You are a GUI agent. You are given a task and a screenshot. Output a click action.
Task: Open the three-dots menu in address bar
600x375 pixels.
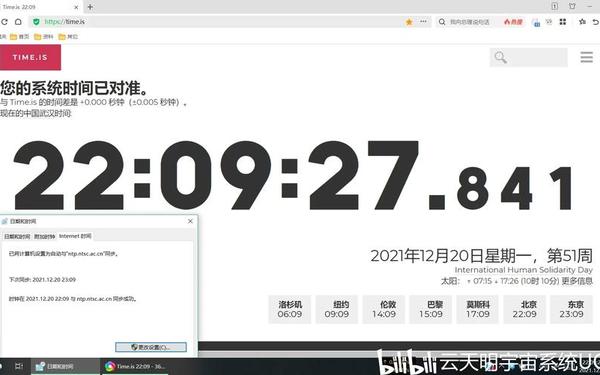click(x=423, y=21)
